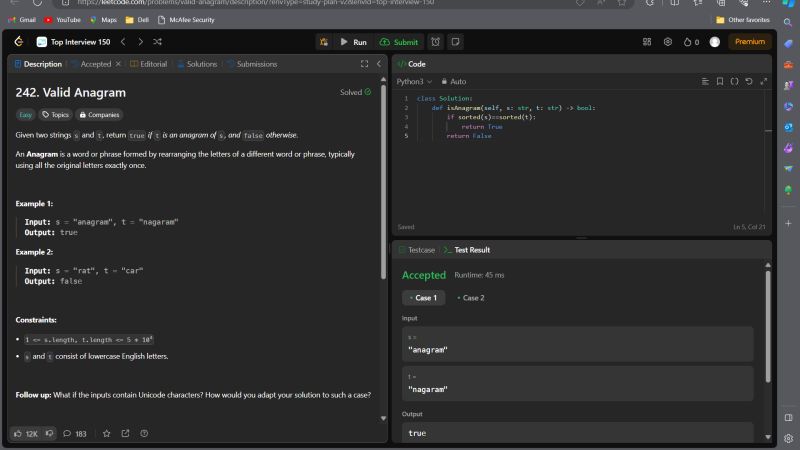
Task: Open the 183 comments
Action: tap(74, 433)
